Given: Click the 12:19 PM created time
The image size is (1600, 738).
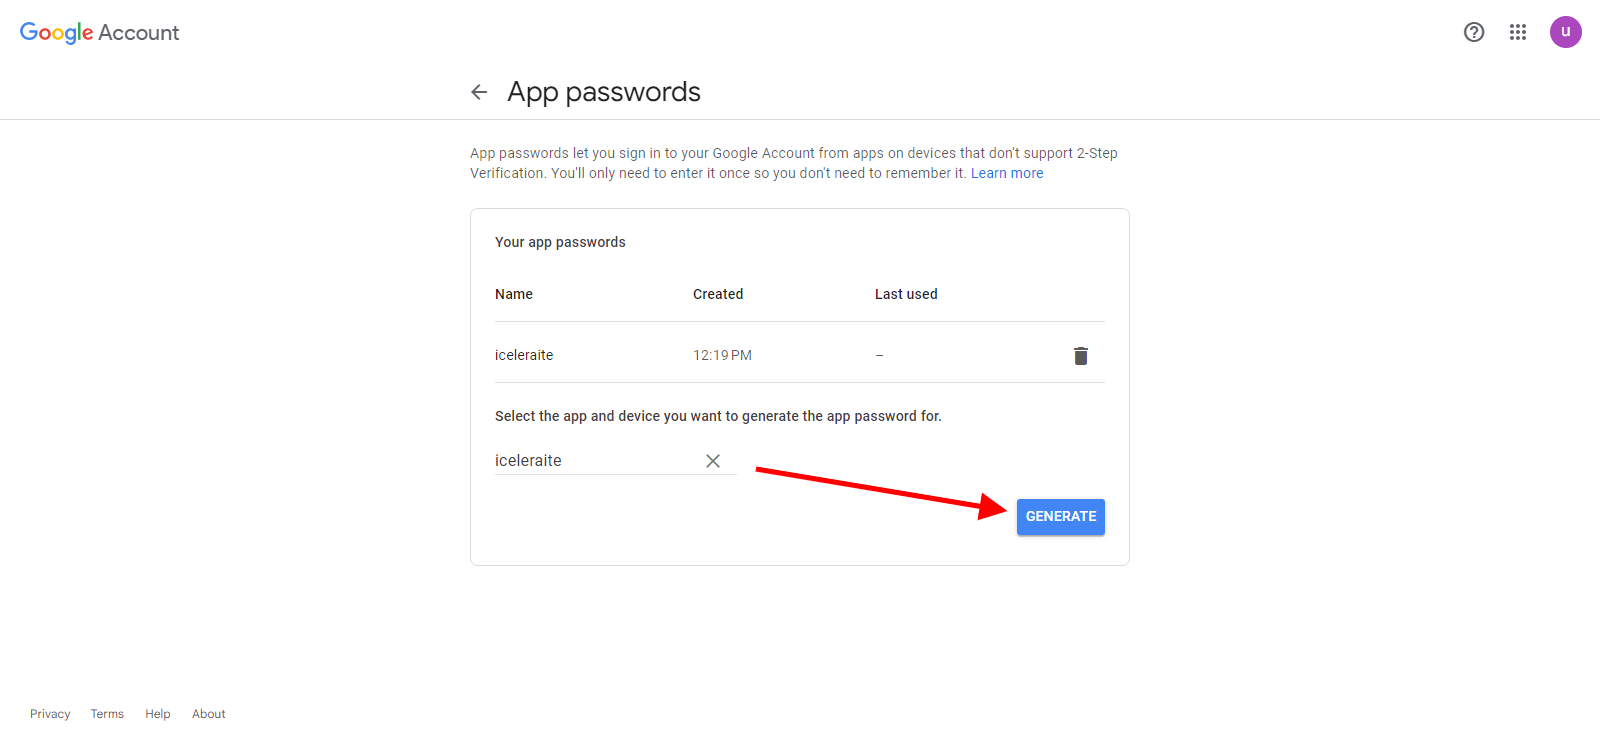Looking at the screenshot, I should tap(722, 355).
